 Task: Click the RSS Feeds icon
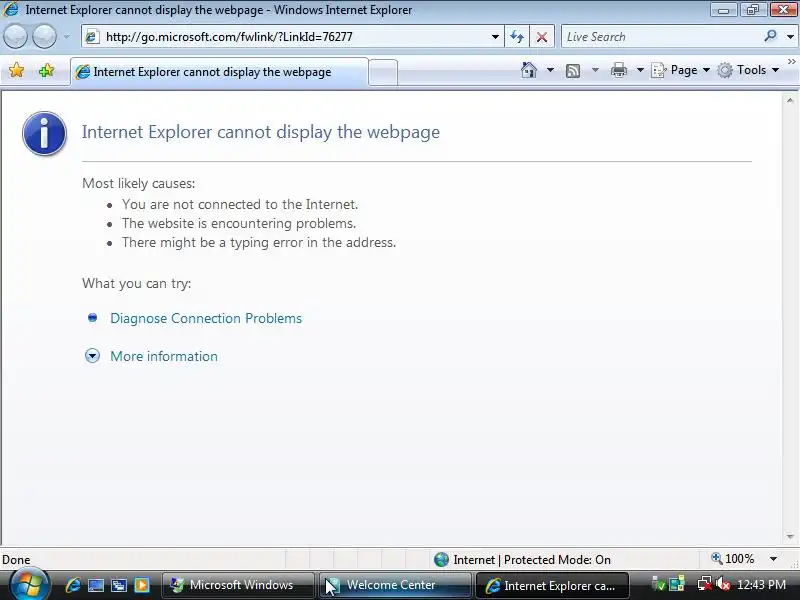[x=573, y=70]
